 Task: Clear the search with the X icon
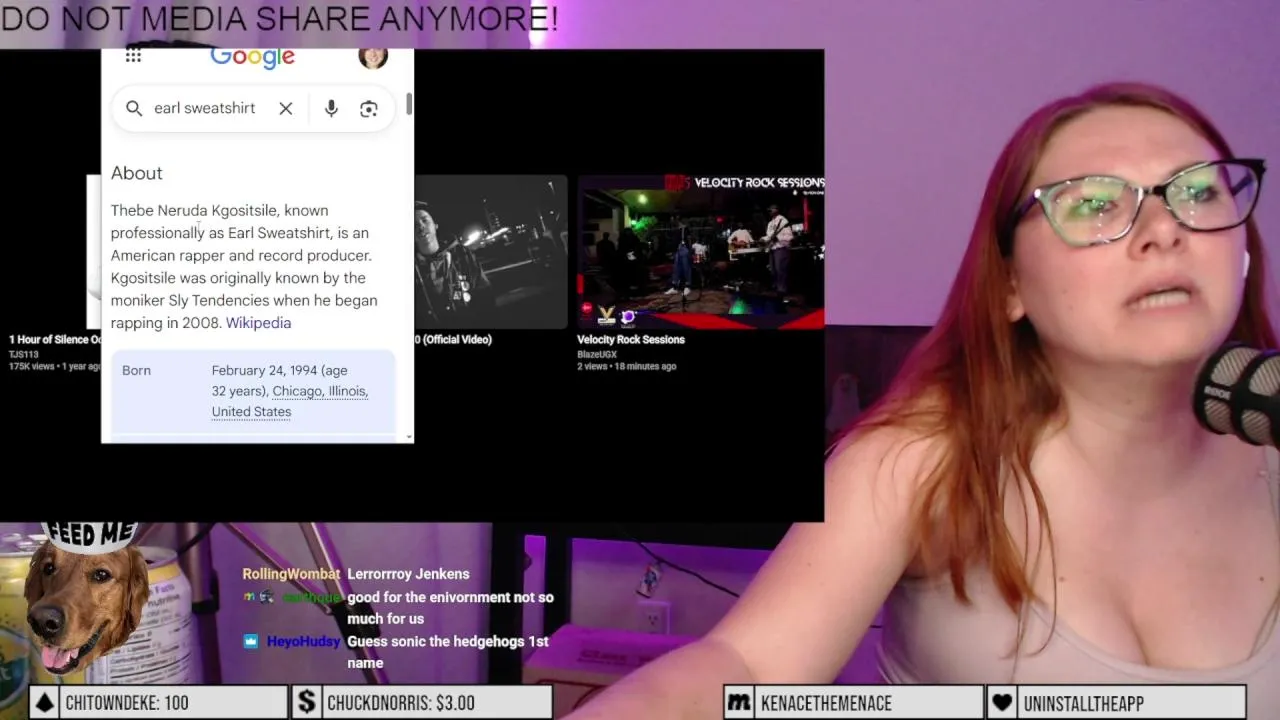coord(286,108)
